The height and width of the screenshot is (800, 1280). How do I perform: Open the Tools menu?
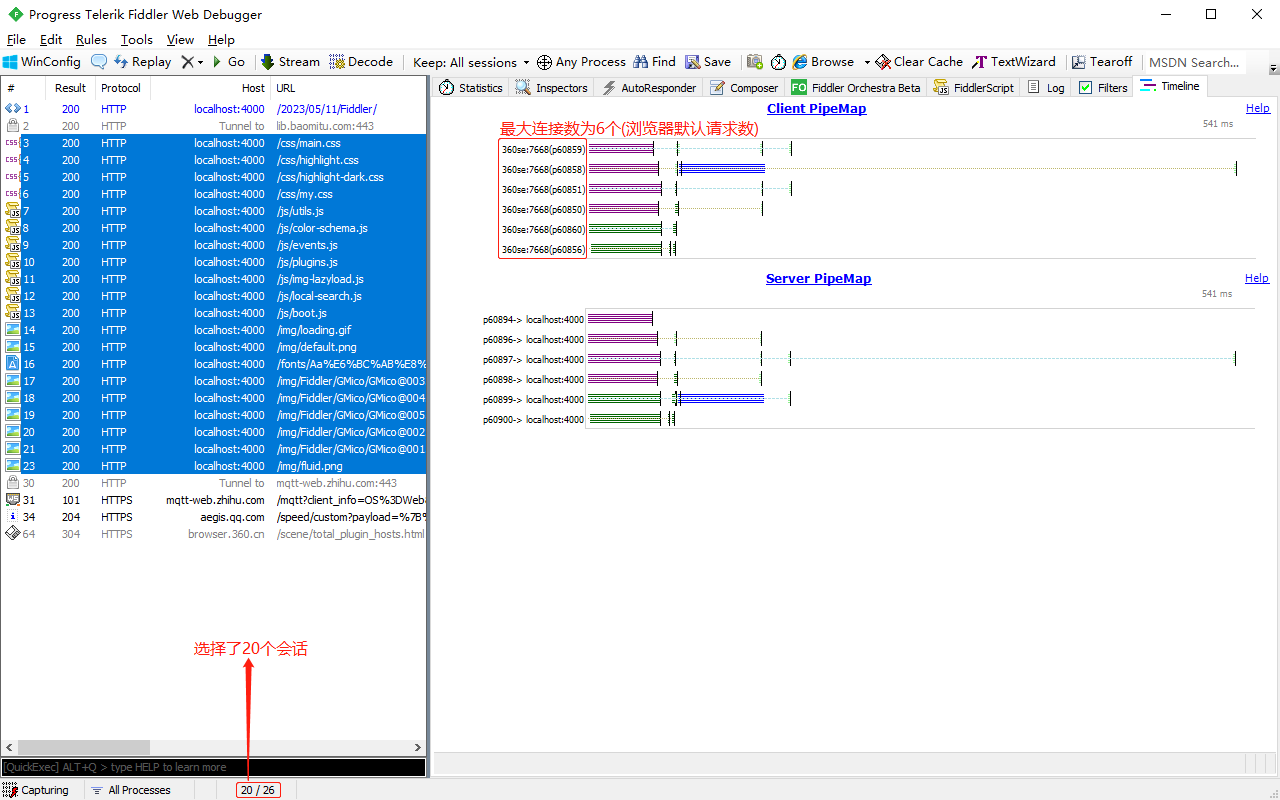tap(137, 40)
